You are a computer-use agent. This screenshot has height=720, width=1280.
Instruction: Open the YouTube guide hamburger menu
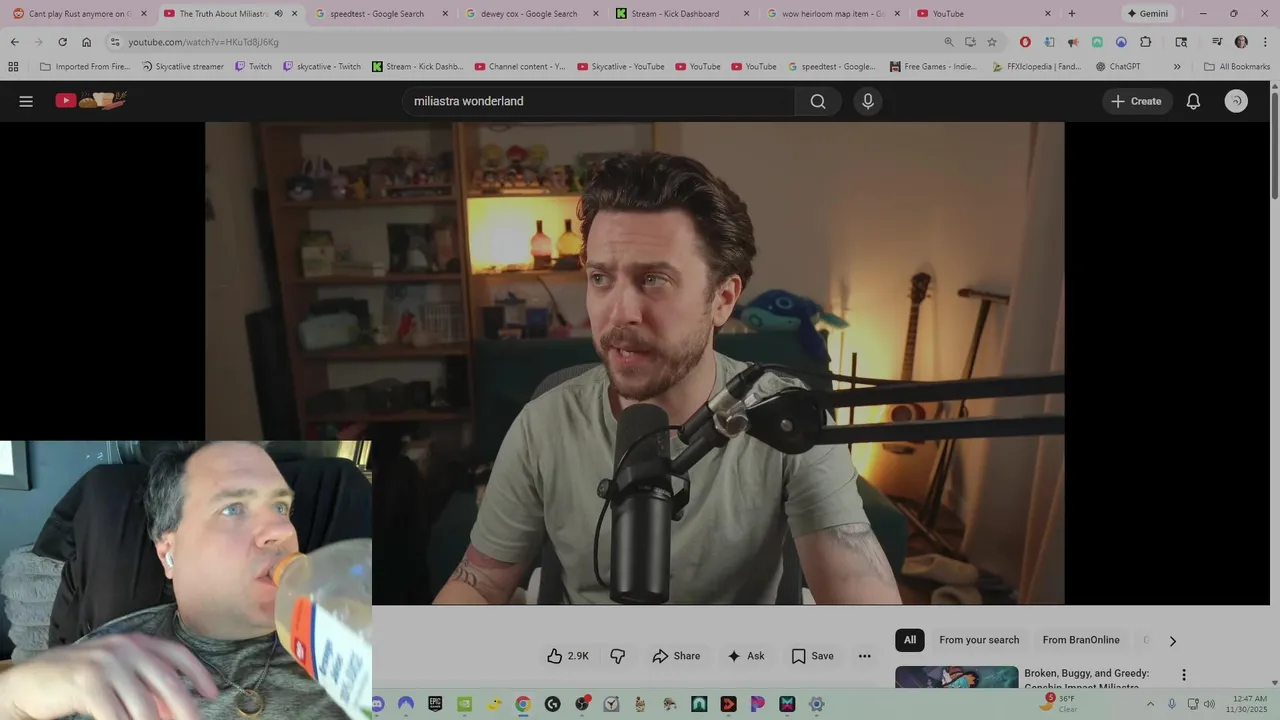(x=26, y=101)
